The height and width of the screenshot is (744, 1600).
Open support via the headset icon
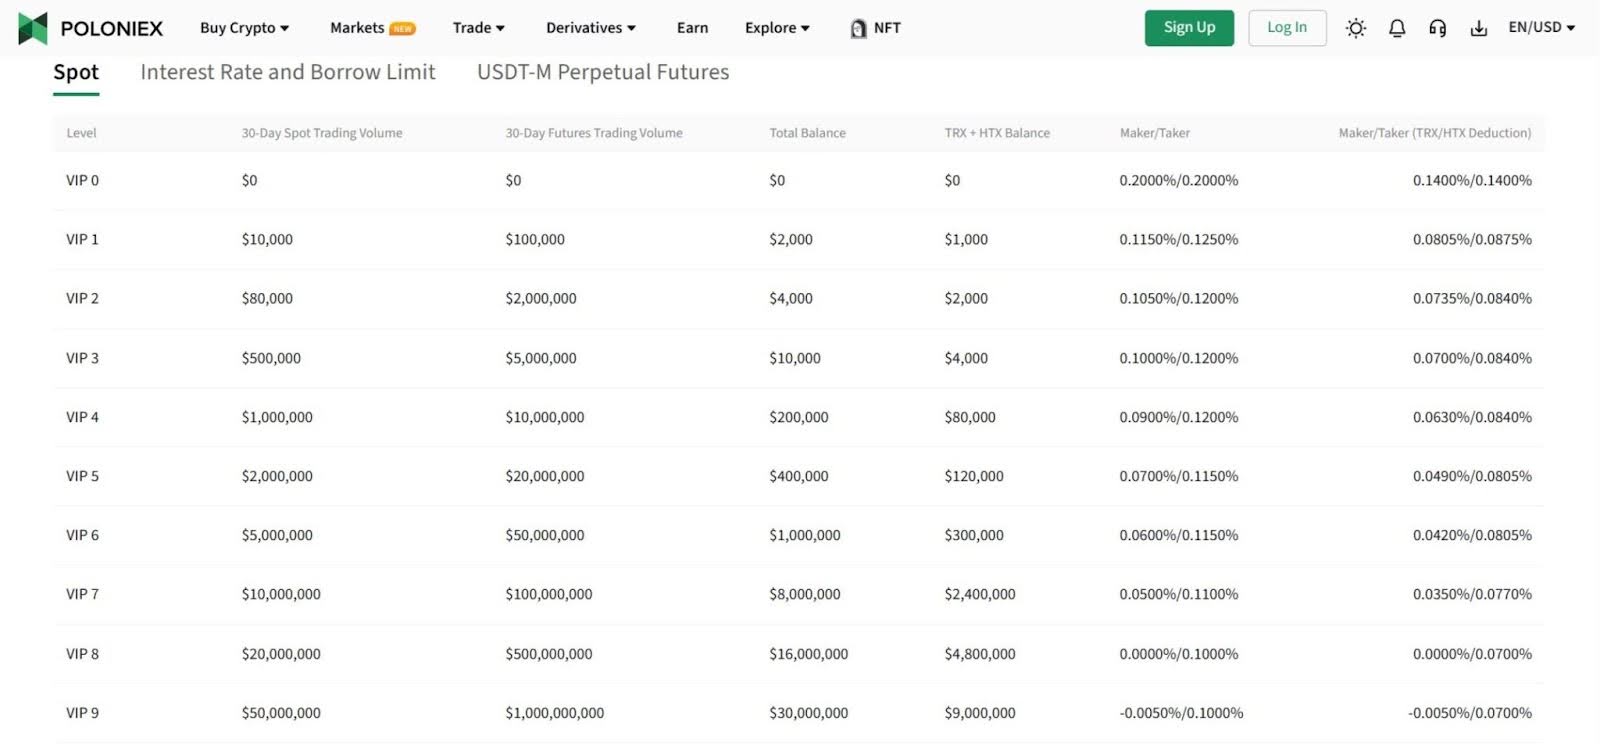pos(1437,28)
